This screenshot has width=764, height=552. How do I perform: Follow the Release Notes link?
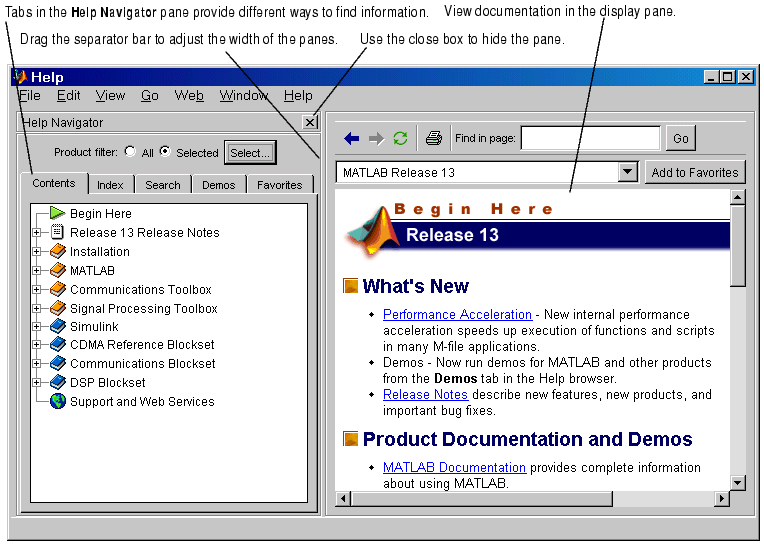[425, 395]
